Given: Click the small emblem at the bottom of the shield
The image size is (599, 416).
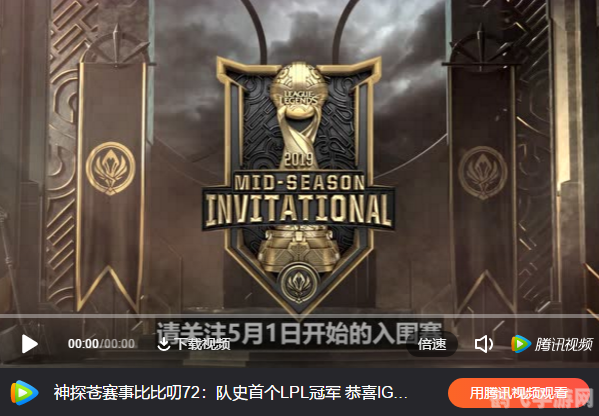Looking at the screenshot, I should click(x=299, y=283).
